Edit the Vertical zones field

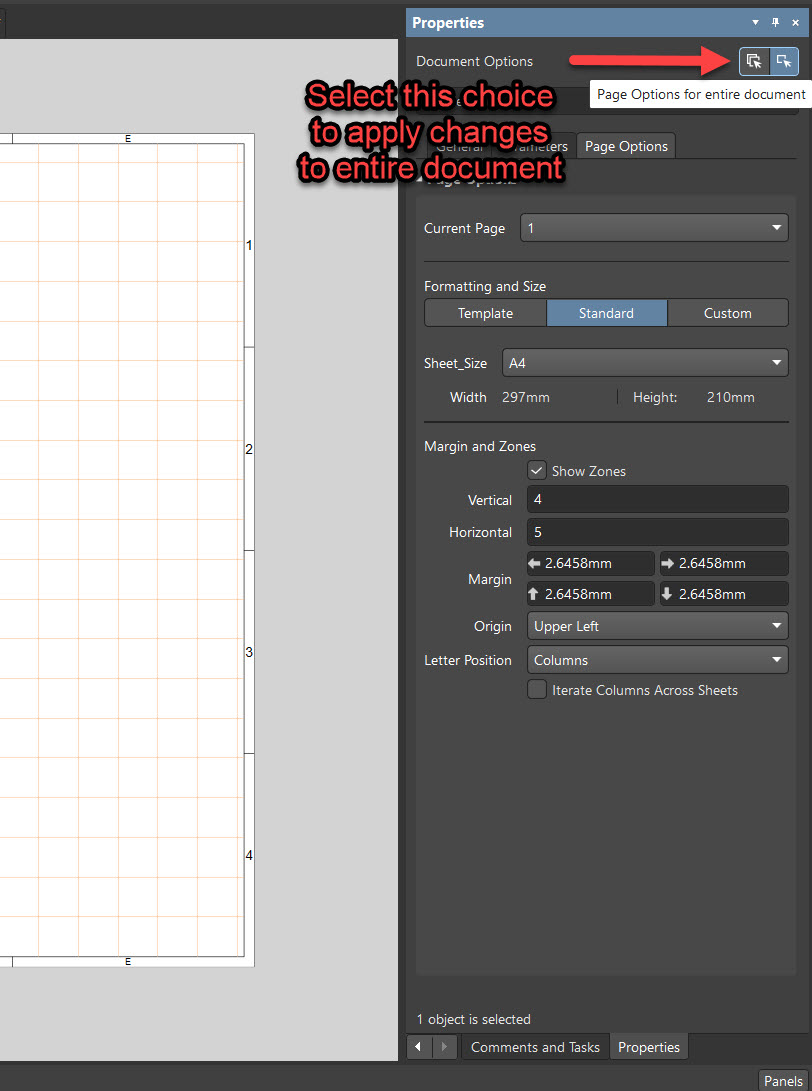658,500
